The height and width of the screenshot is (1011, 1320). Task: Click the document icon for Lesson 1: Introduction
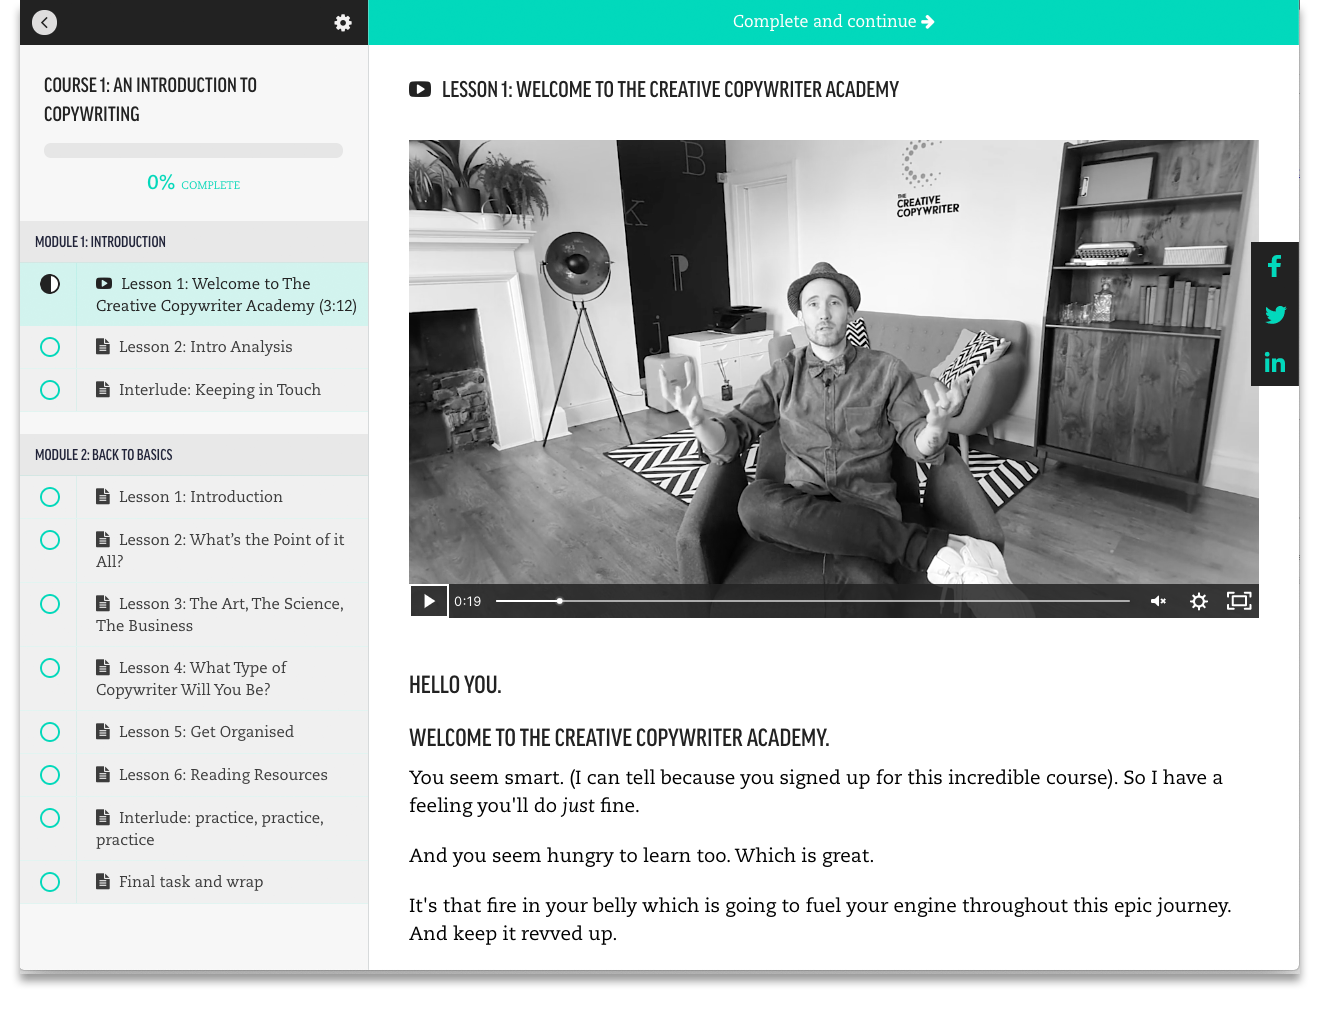[103, 497]
